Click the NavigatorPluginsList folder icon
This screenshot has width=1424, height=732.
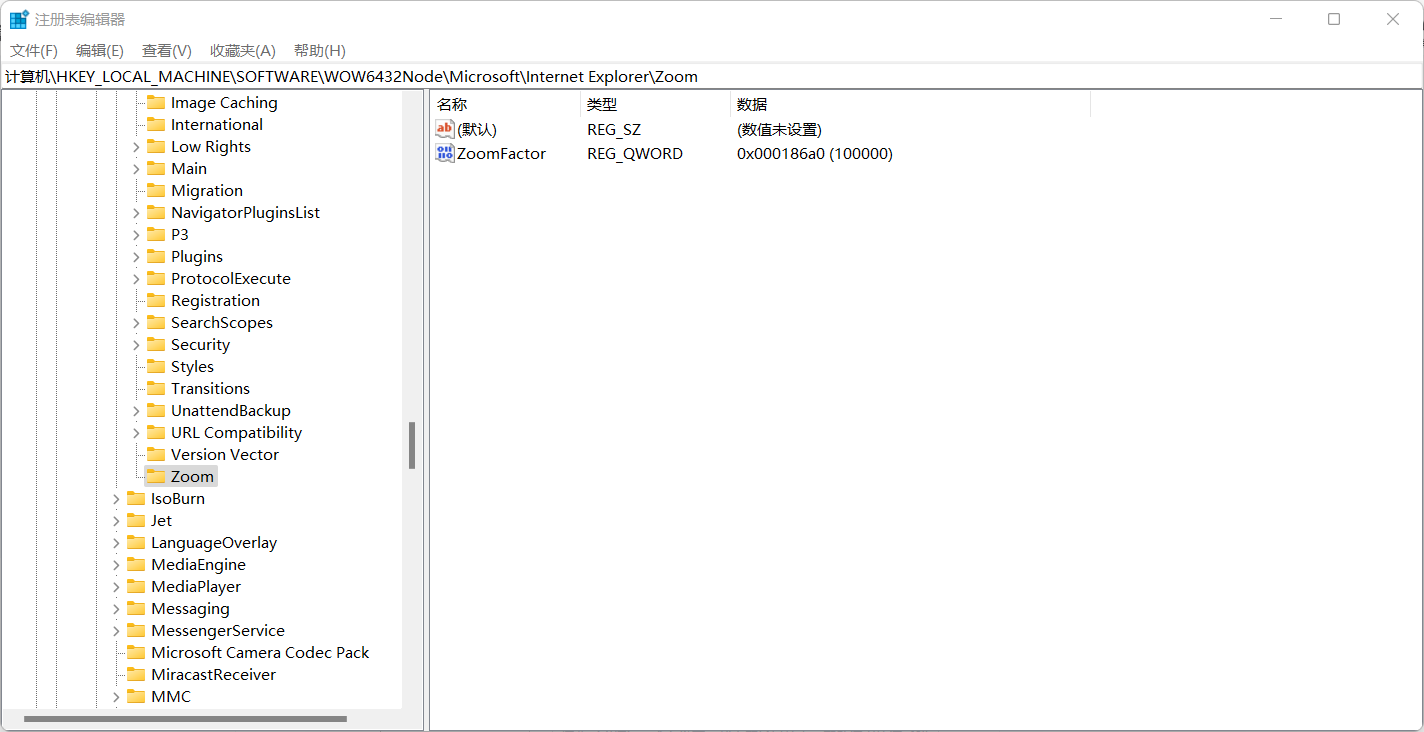pyautogui.click(x=156, y=212)
